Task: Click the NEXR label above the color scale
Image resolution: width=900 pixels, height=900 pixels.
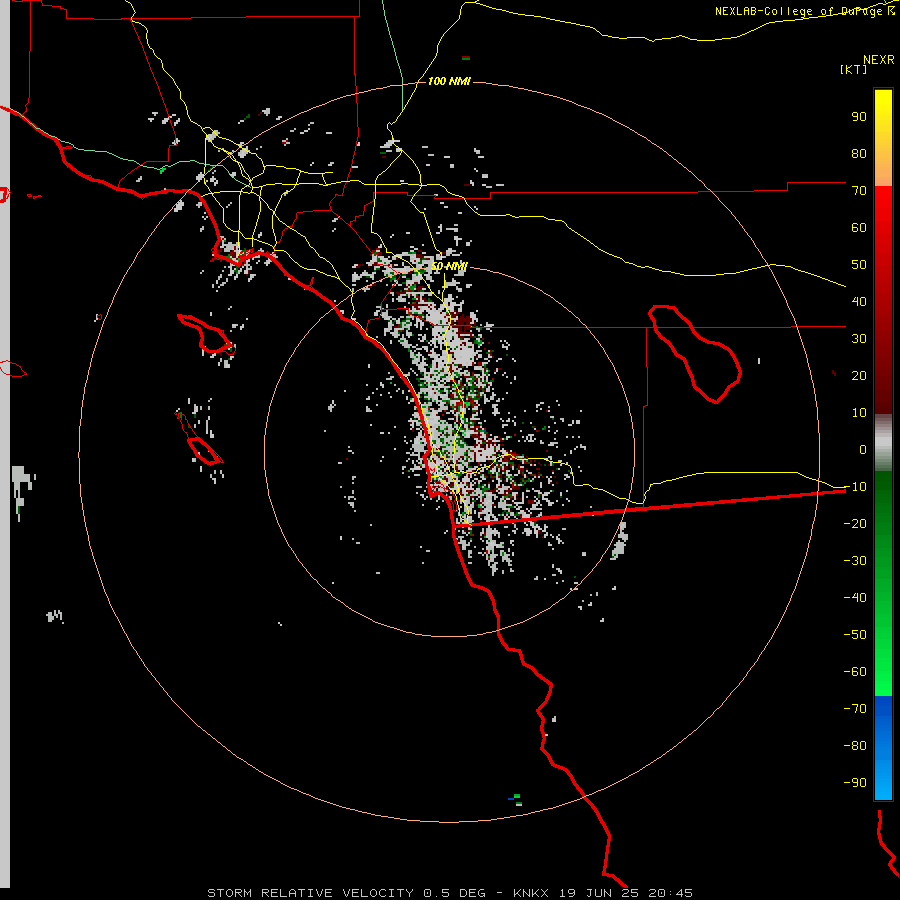Action: pos(878,60)
